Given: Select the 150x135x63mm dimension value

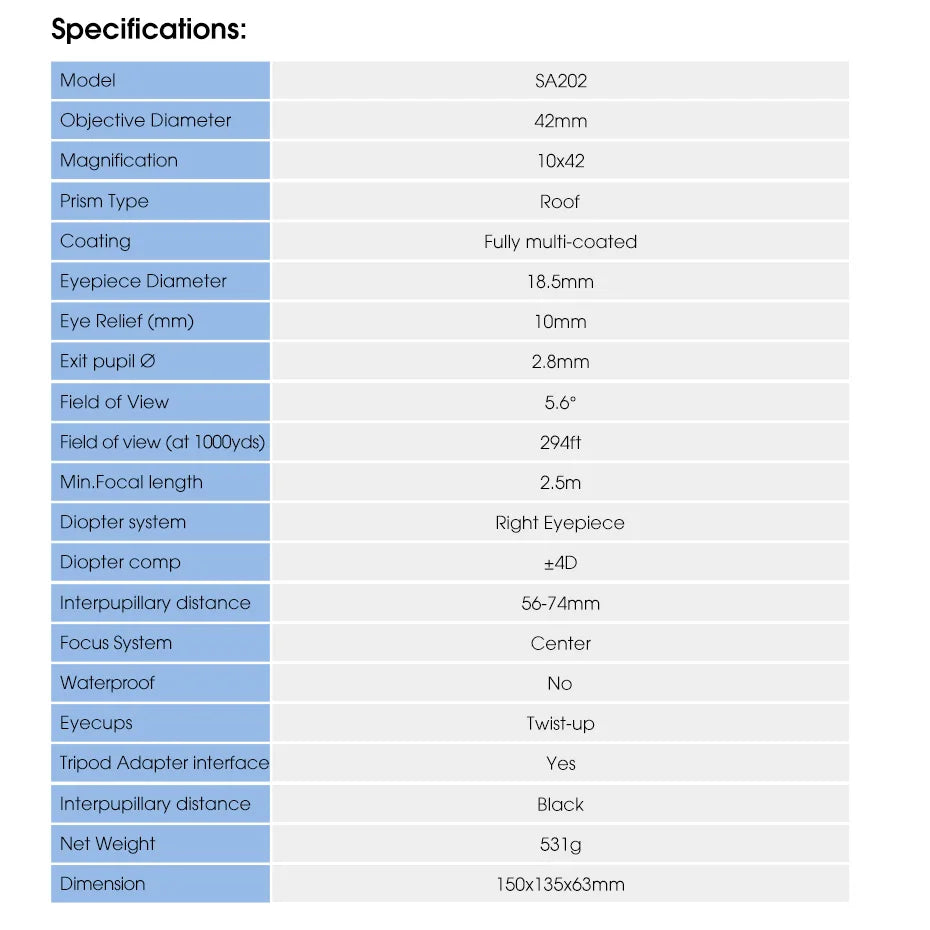Looking at the screenshot, I should pyautogui.click(x=560, y=884).
